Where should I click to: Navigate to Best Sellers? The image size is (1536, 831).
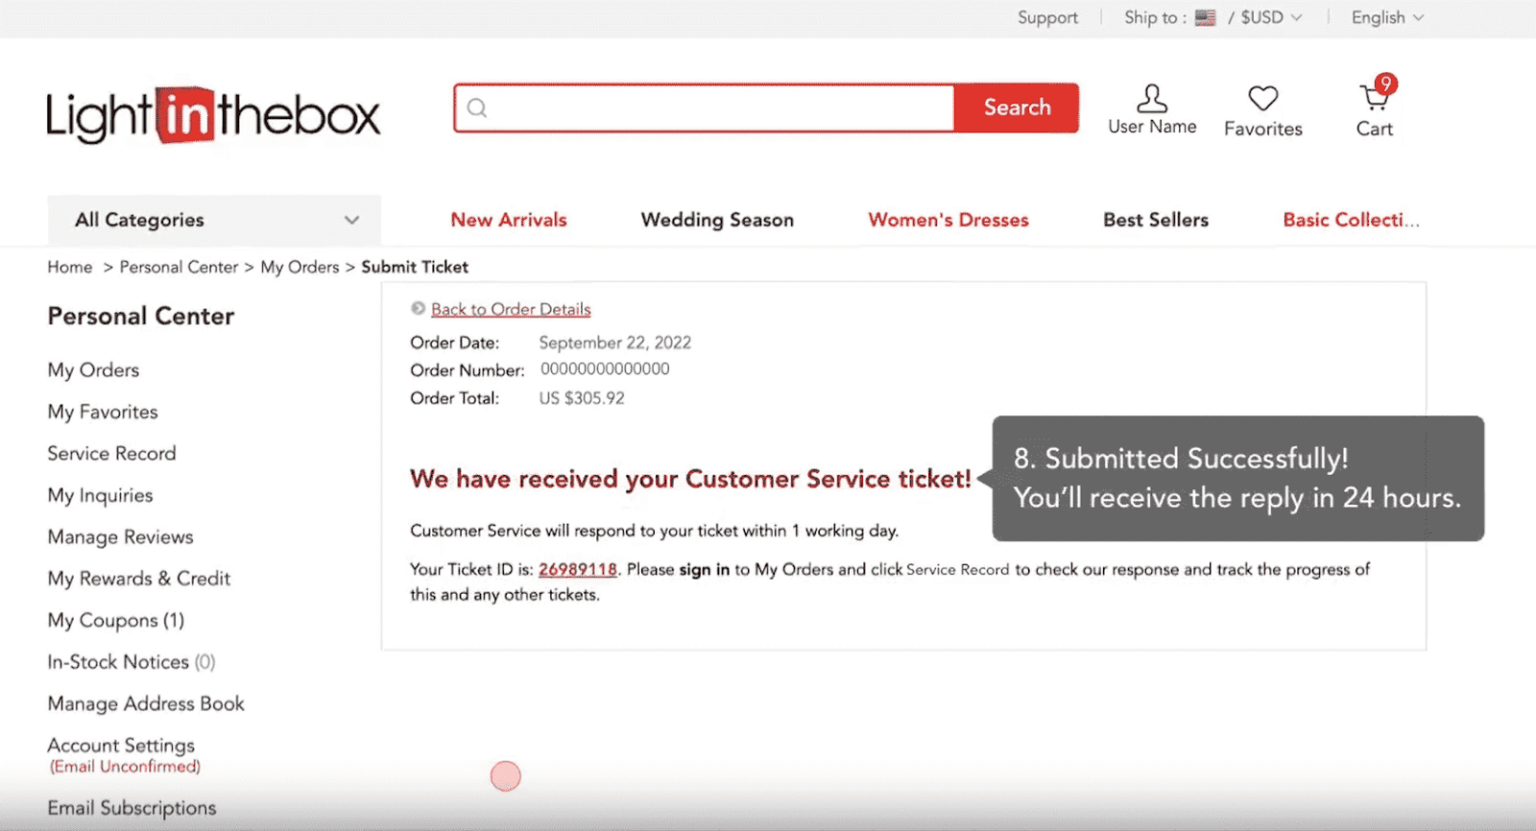pos(1156,219)
